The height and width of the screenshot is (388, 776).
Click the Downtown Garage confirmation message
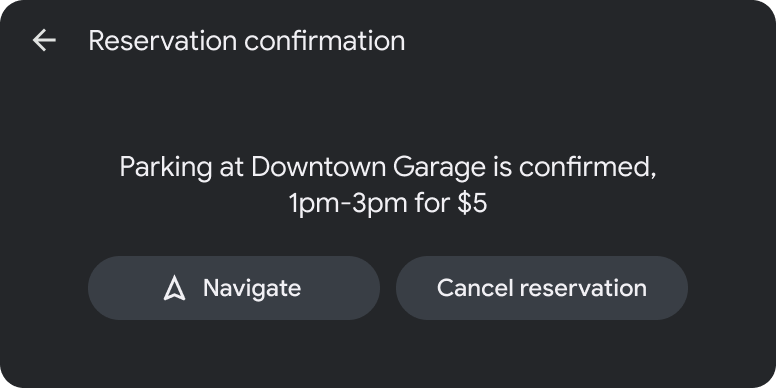pyautogui.click(x=388, y=185)
